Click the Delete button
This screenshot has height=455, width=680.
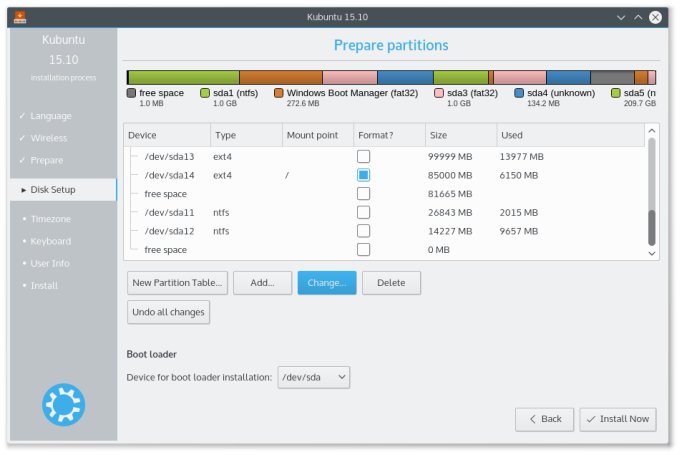tap(391, 283)
